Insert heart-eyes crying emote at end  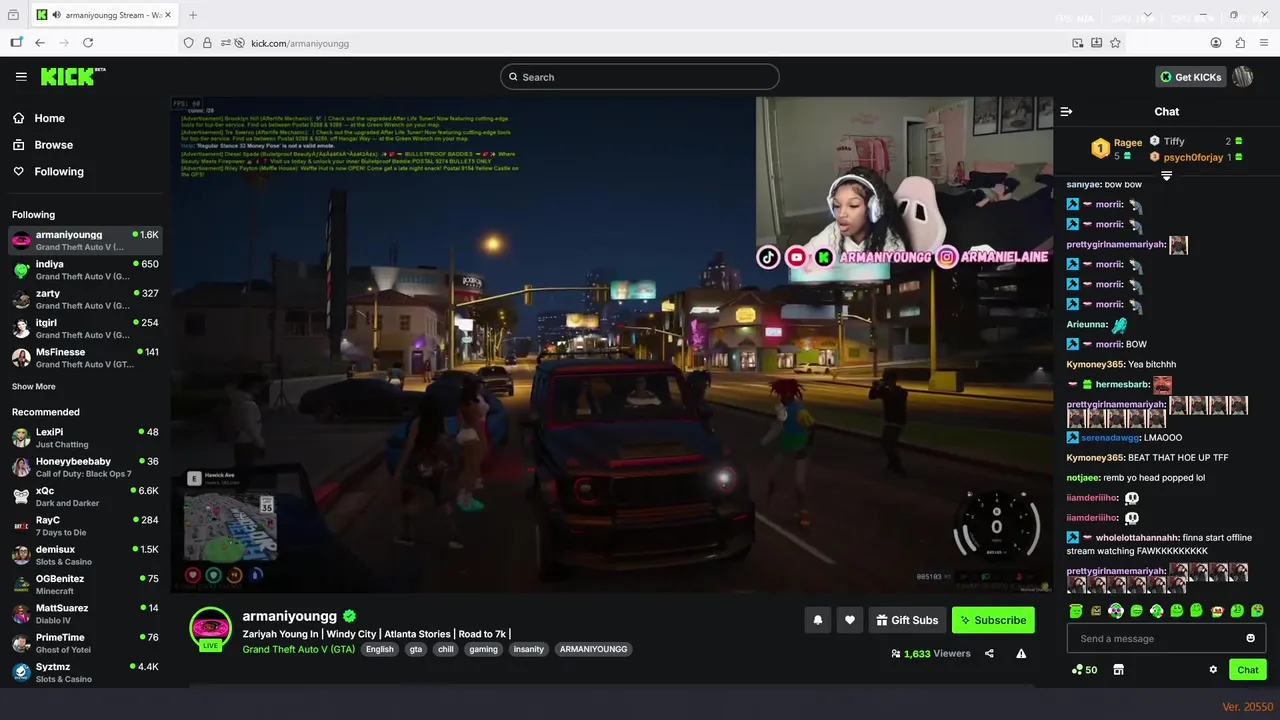tap(1257, 611)
